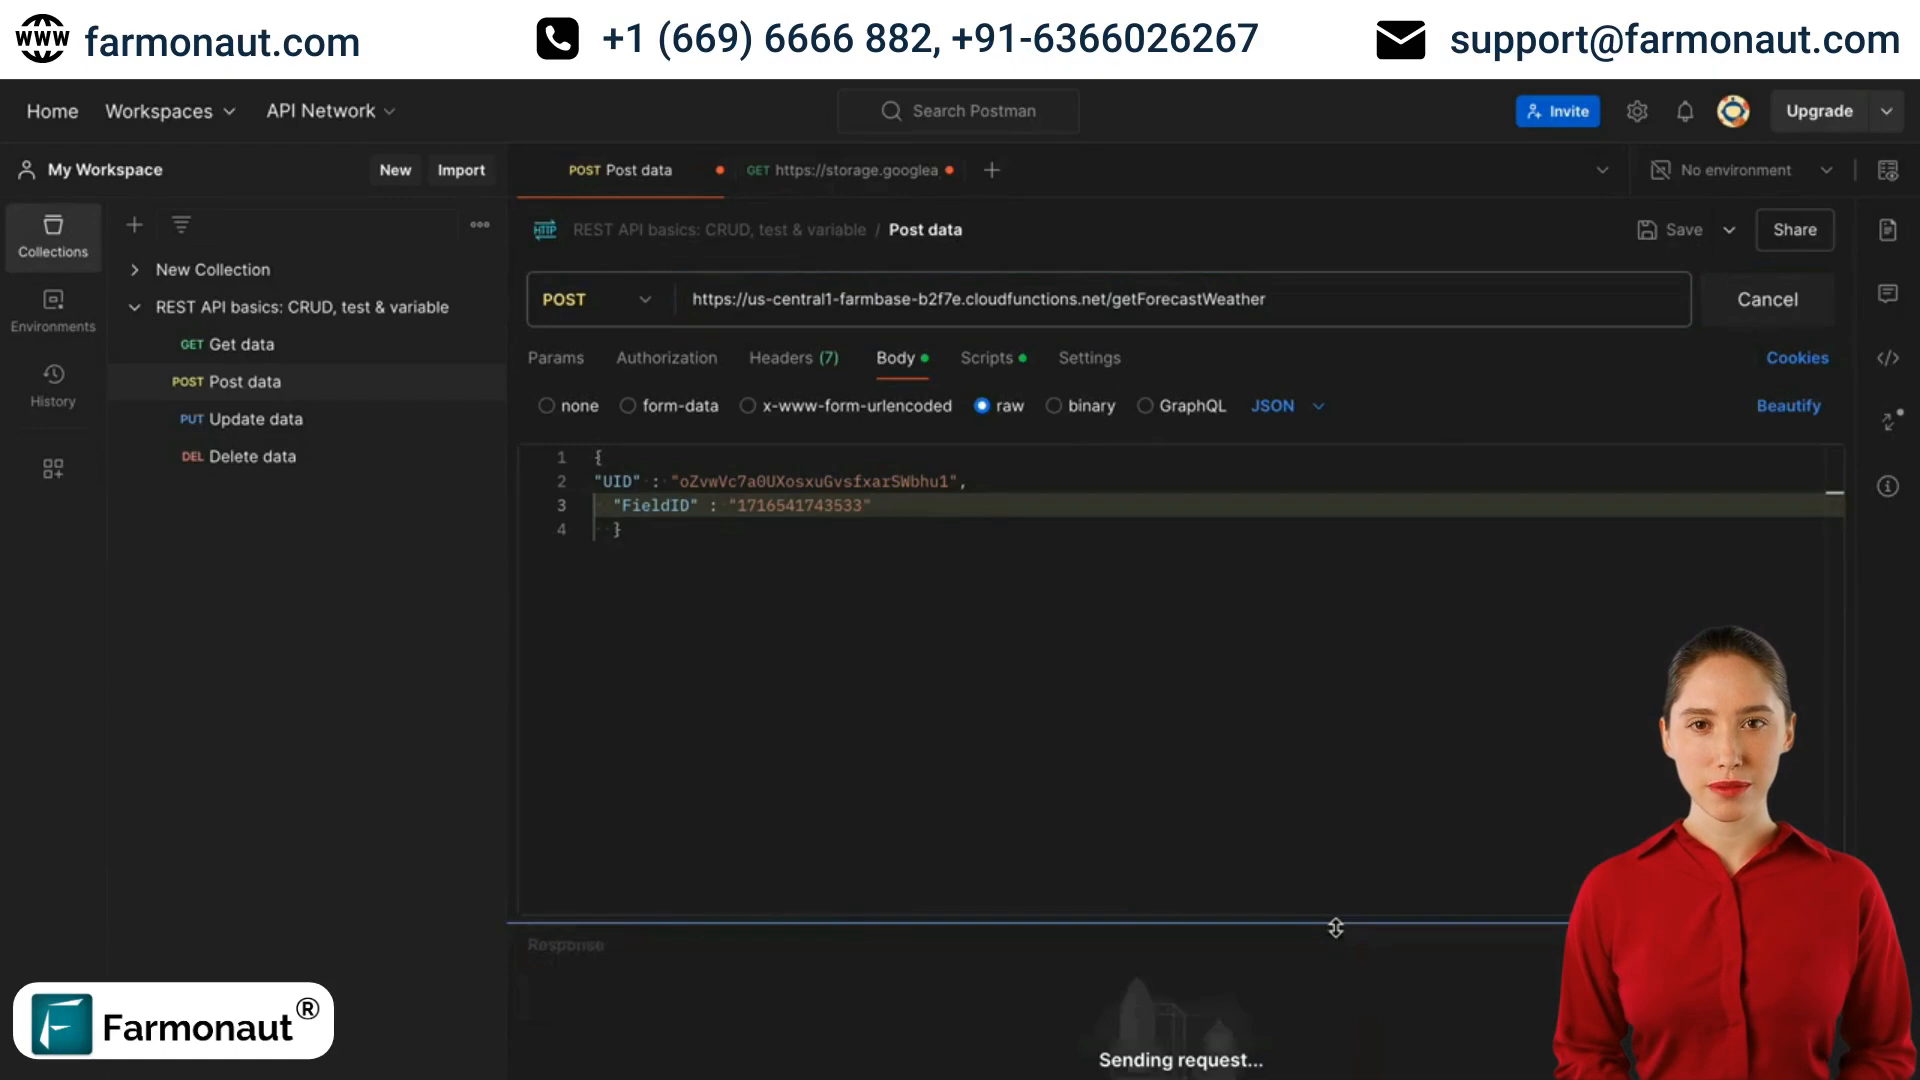The width and height of the screenshot is (1920, 1080).
Task: Click the Notifications bell icon
Action: click(x=1685, y=111)
